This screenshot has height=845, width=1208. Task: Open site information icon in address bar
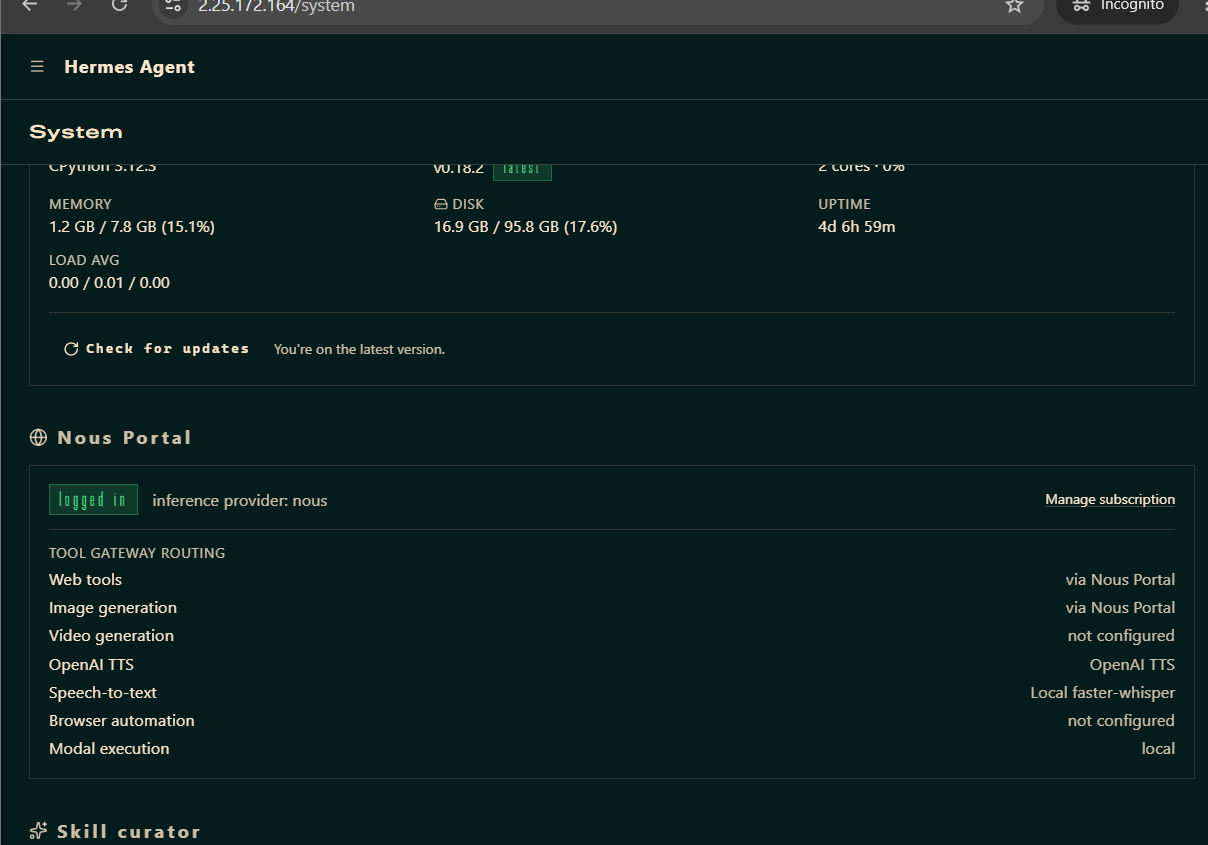pyautogui.click(x=173, y=6)
